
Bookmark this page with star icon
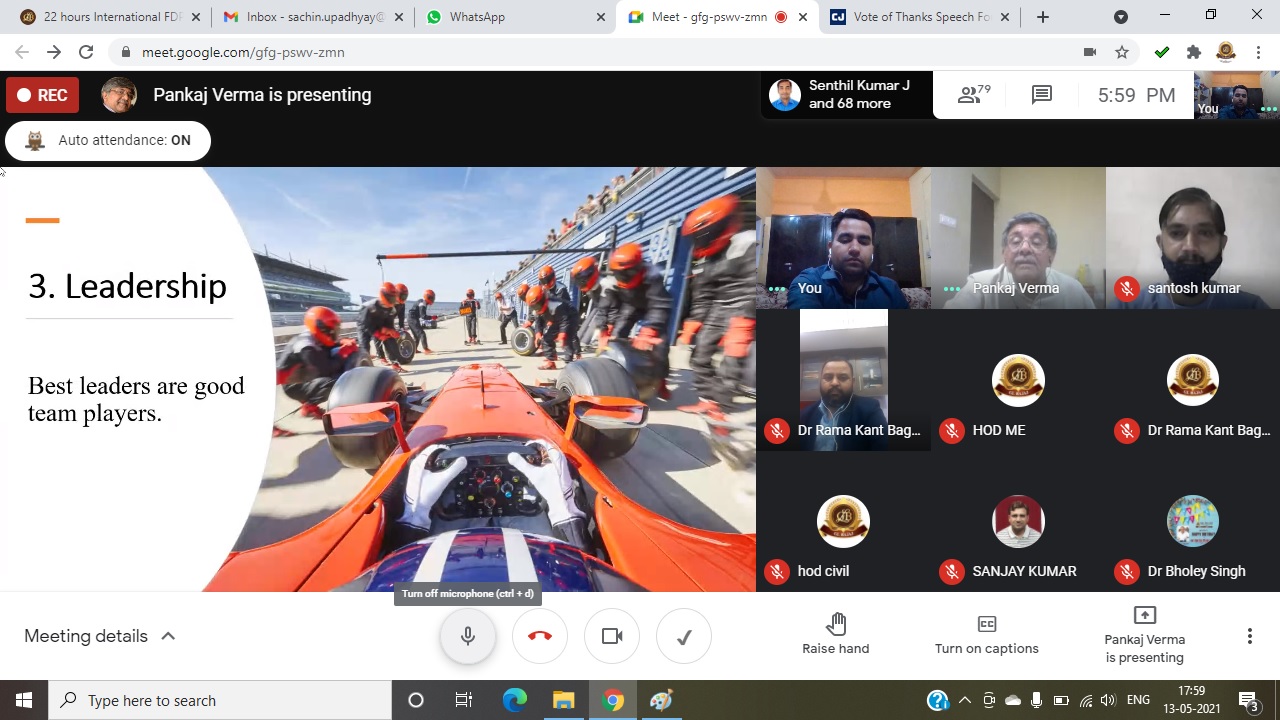pyautogui.click(x=1122, y=52)
